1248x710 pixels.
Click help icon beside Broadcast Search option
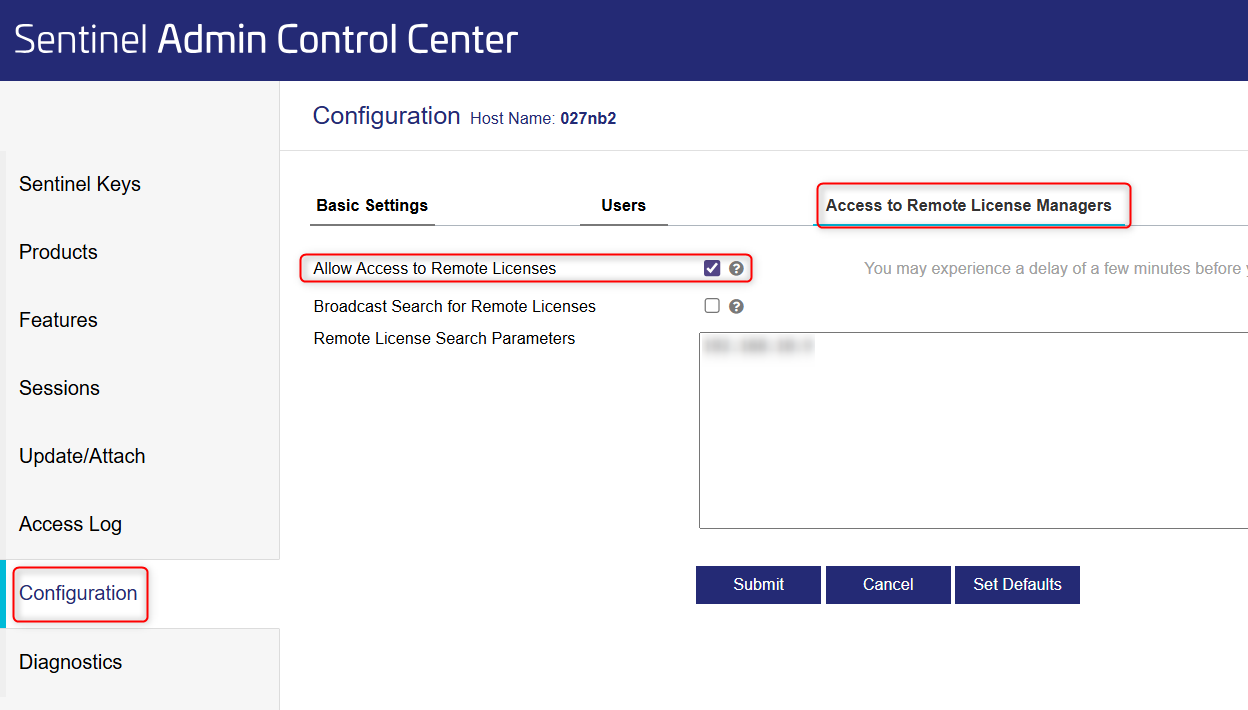(737, 307)
